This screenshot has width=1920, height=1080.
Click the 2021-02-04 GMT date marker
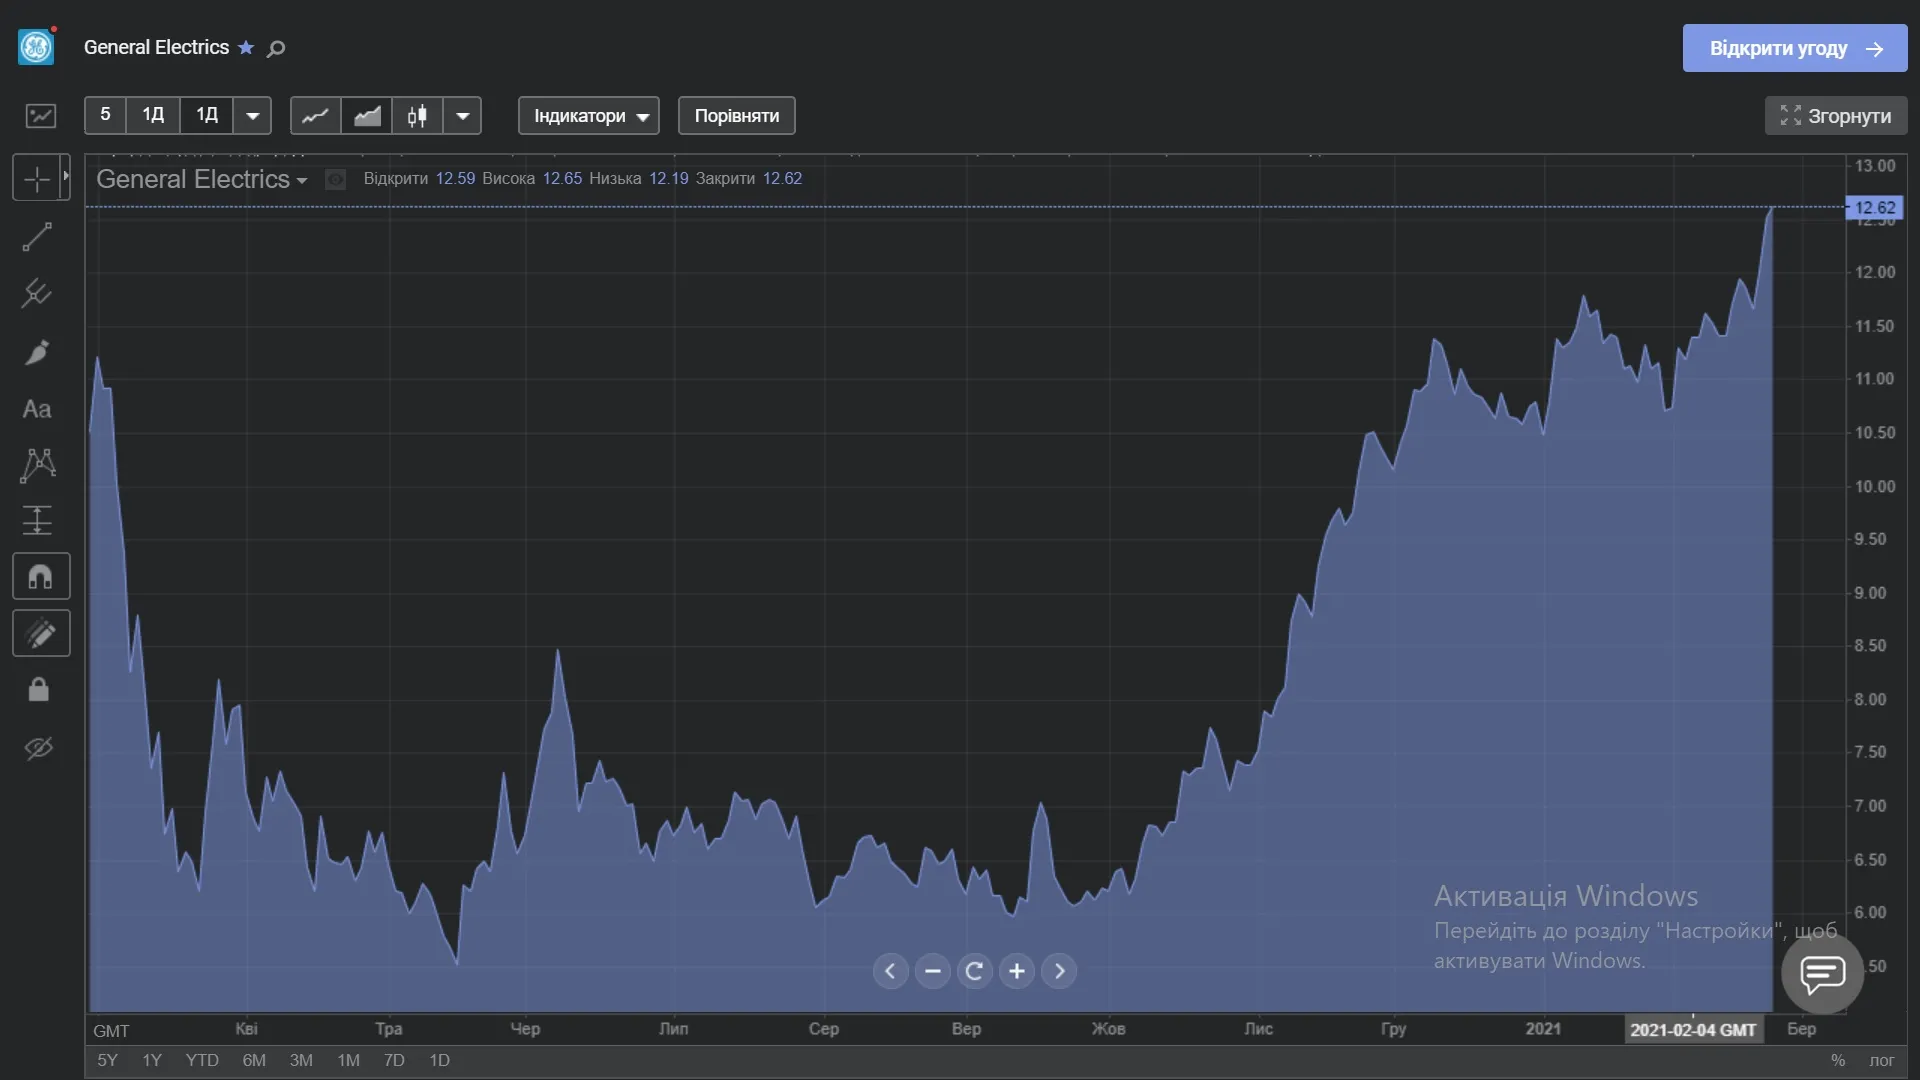(1693, 1030)
